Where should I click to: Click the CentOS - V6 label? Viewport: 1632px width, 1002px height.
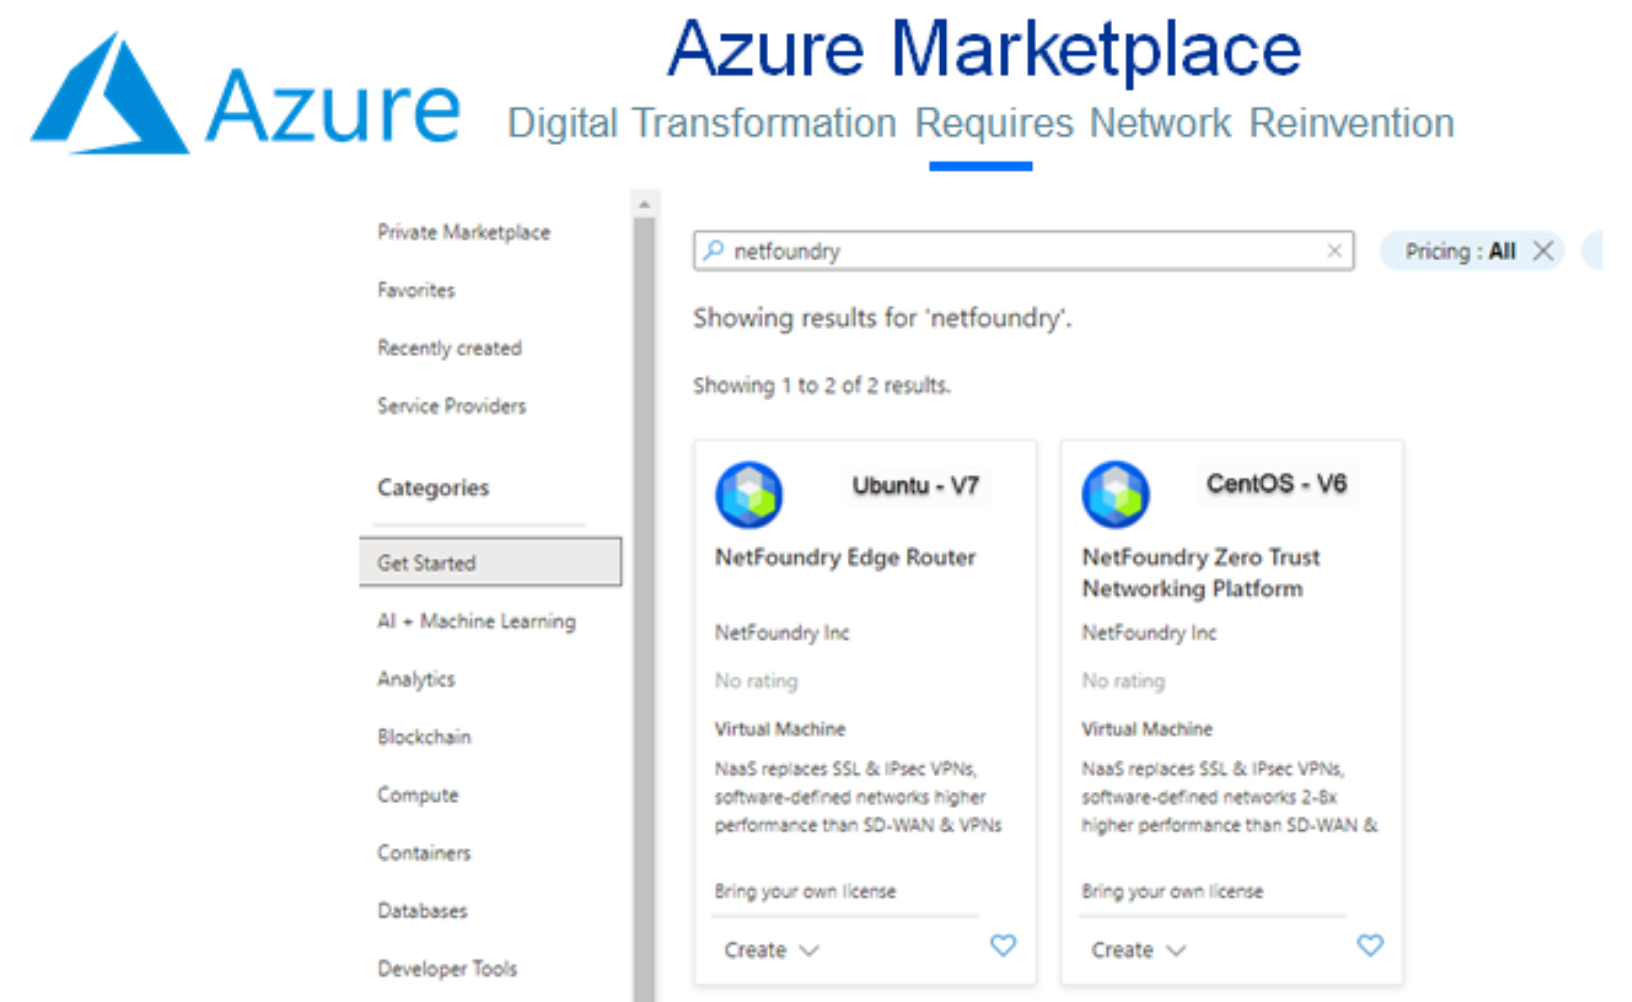click(x=1277, y=484)
